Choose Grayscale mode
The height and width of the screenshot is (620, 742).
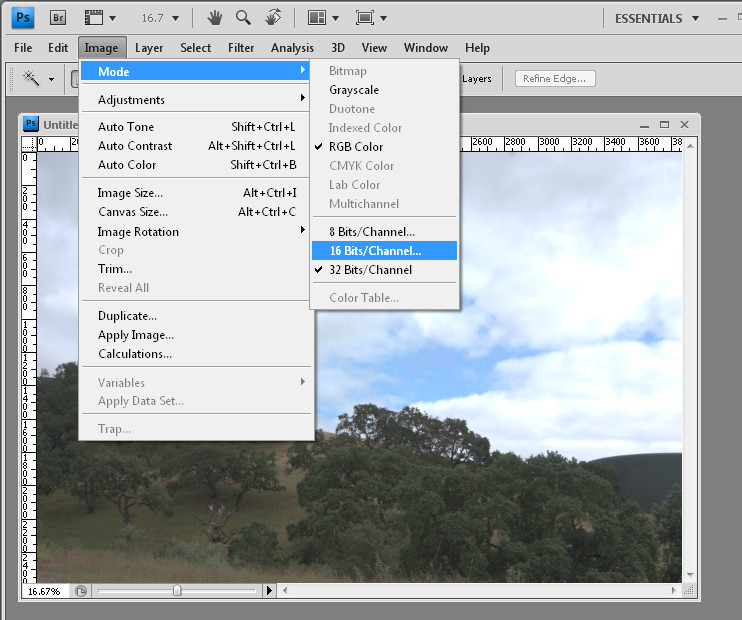(384, 90)
